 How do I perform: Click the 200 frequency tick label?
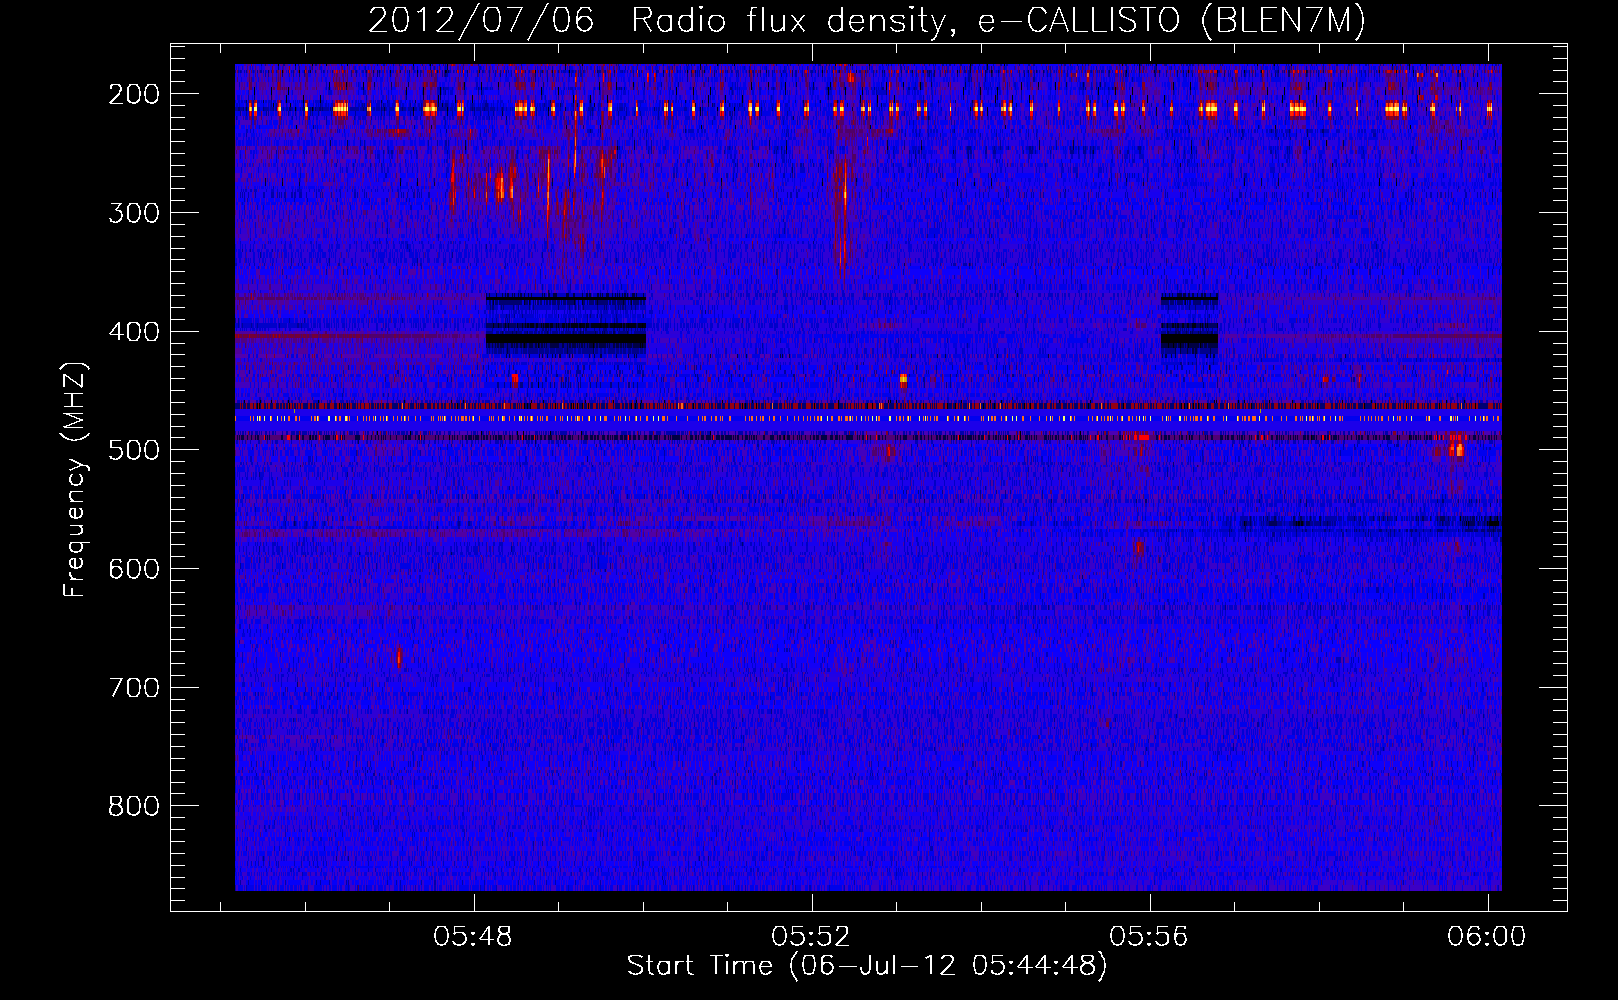(x=134, y=94)
